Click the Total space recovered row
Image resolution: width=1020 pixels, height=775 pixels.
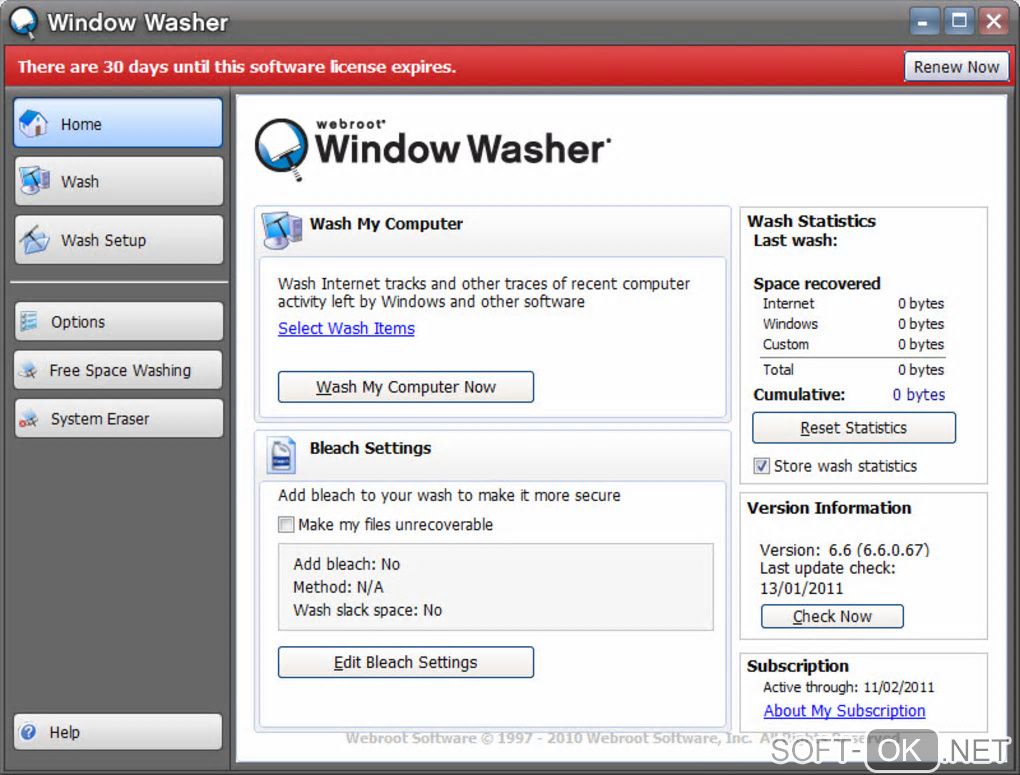(x=853, y=370)
